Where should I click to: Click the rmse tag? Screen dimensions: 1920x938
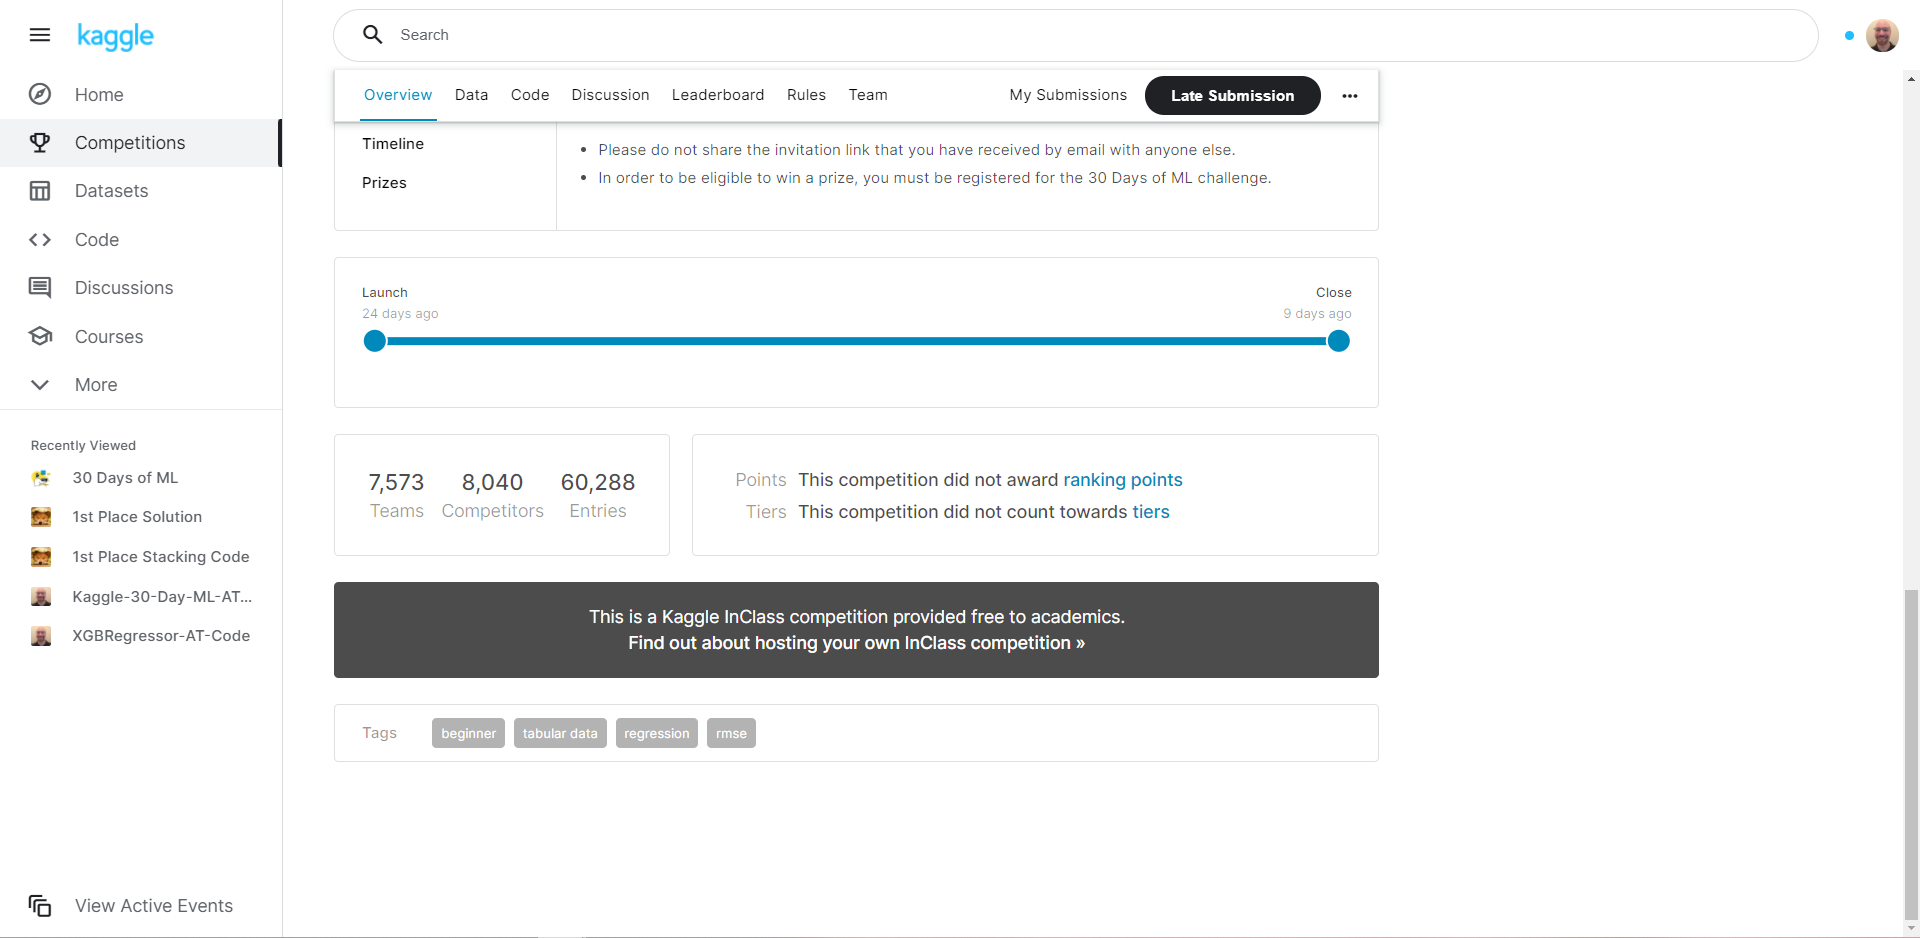coord(731,733)
